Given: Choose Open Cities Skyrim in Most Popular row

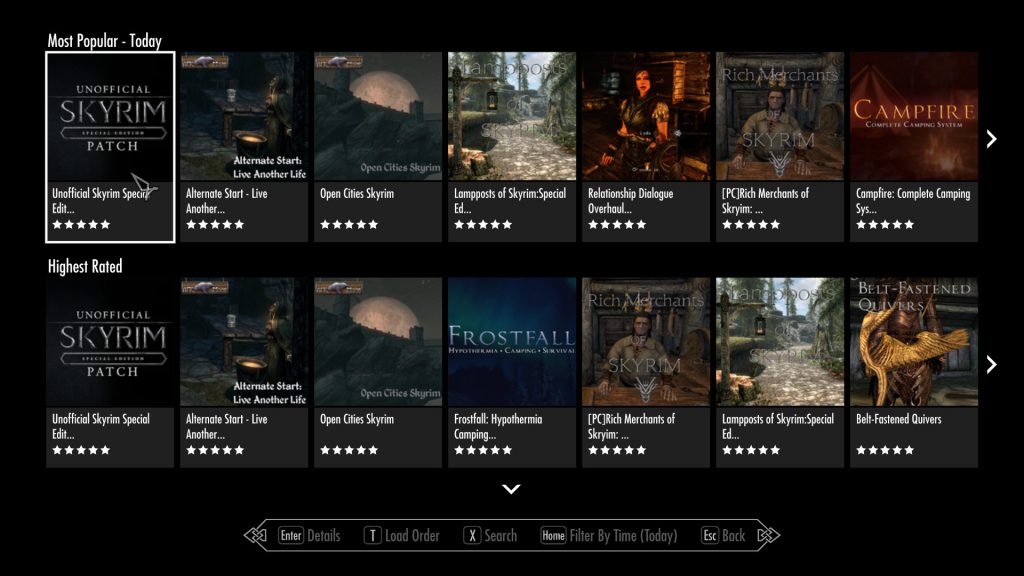Looking at the screenshot, I should pos(378,147).
